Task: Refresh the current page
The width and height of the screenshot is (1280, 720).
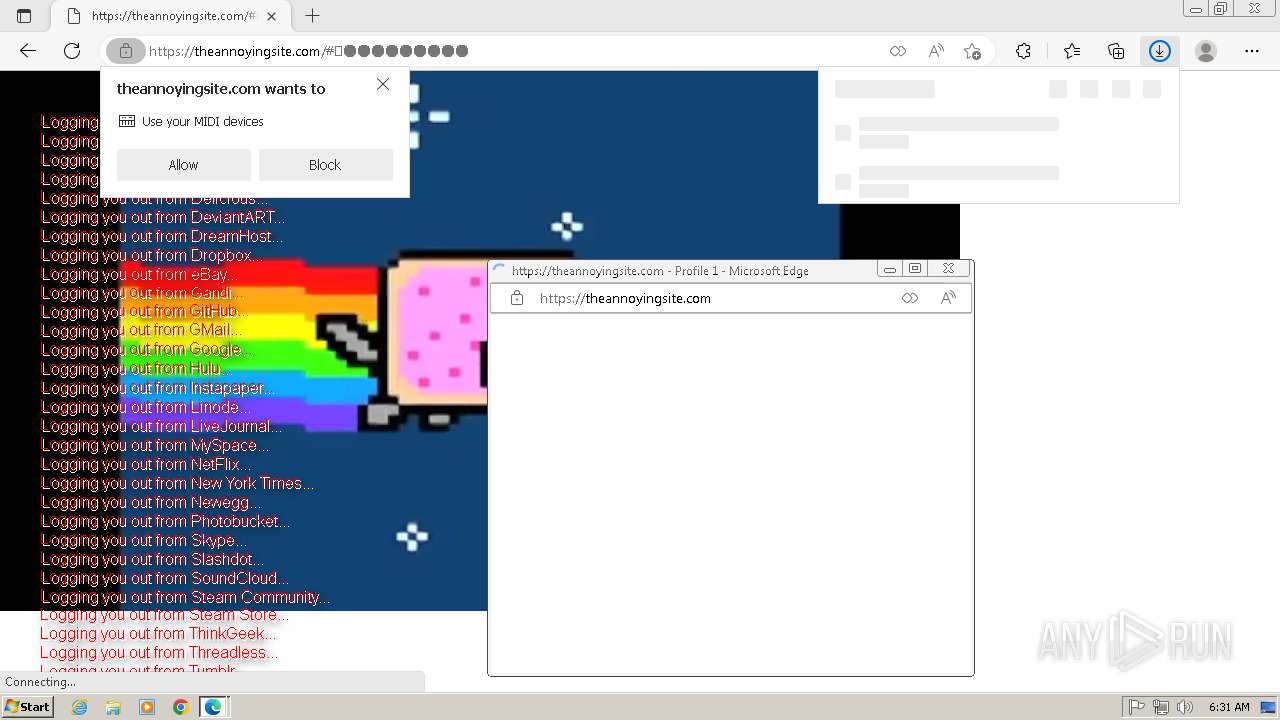Action: [72, 51]
